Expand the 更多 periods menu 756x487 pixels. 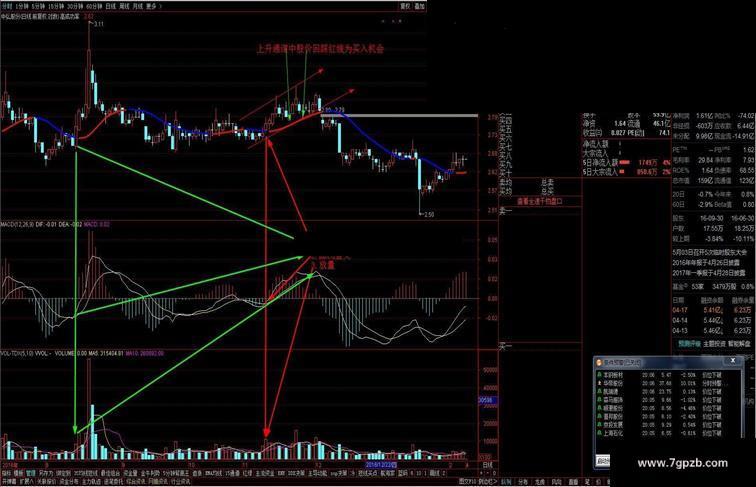point(153,6)
